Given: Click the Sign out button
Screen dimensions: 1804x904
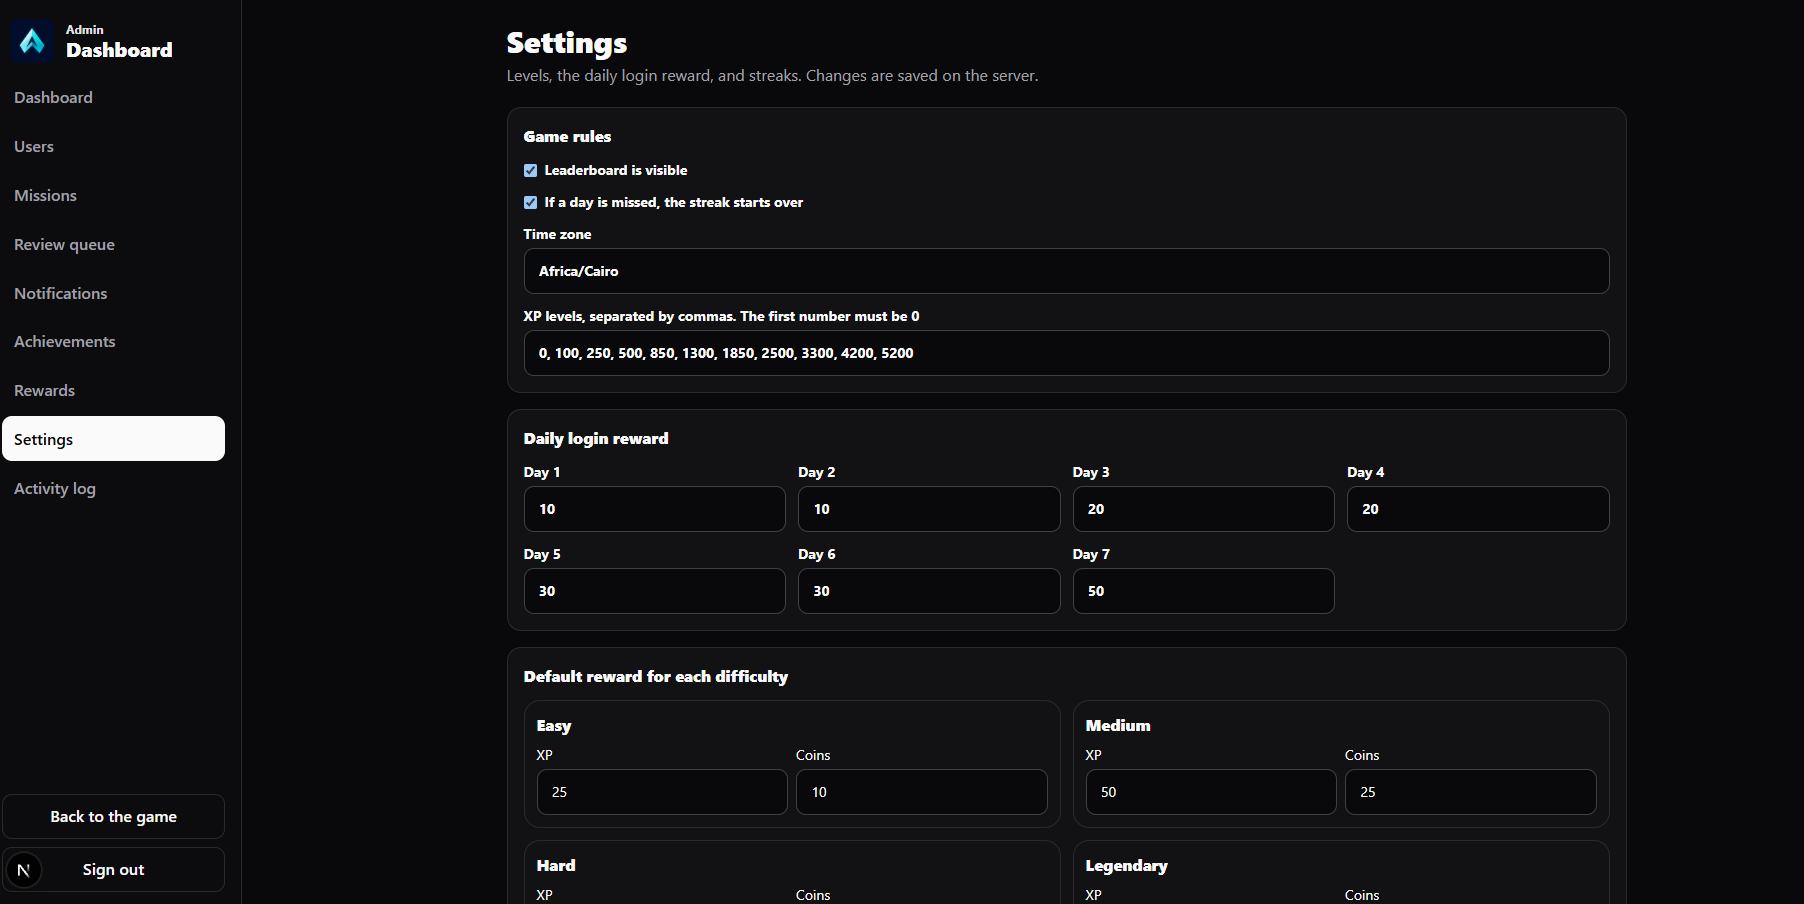Looking at the screenshot, I should pyautogui.click(x=113, y=870).
